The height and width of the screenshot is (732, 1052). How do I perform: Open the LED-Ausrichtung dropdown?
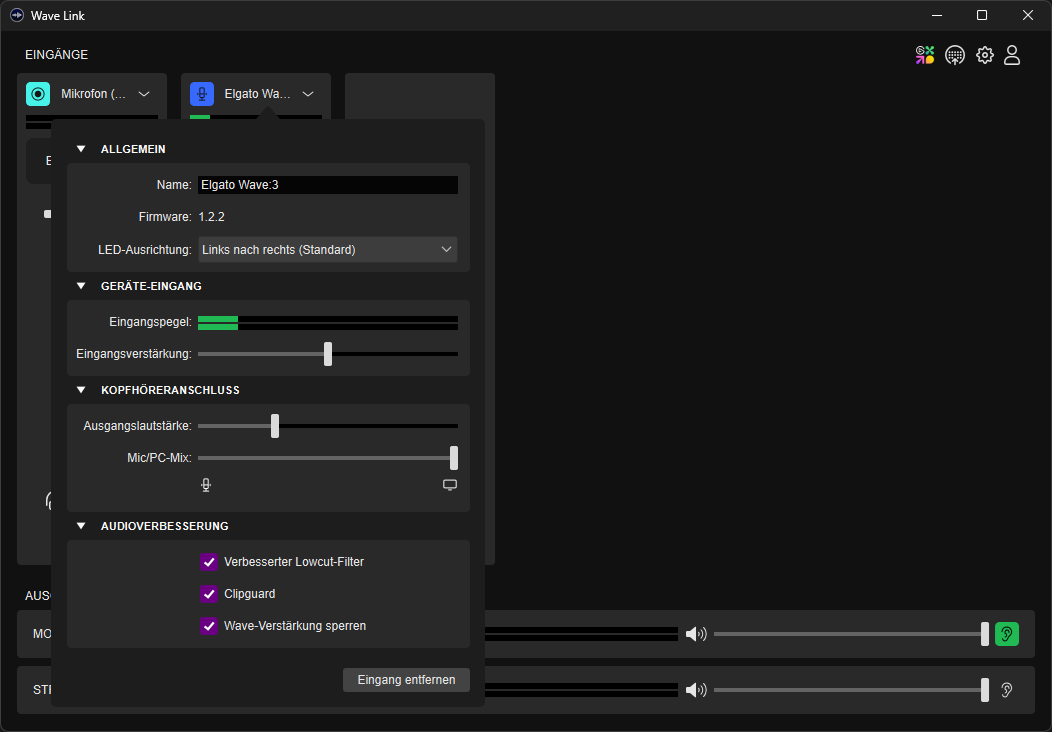(328, 250)
